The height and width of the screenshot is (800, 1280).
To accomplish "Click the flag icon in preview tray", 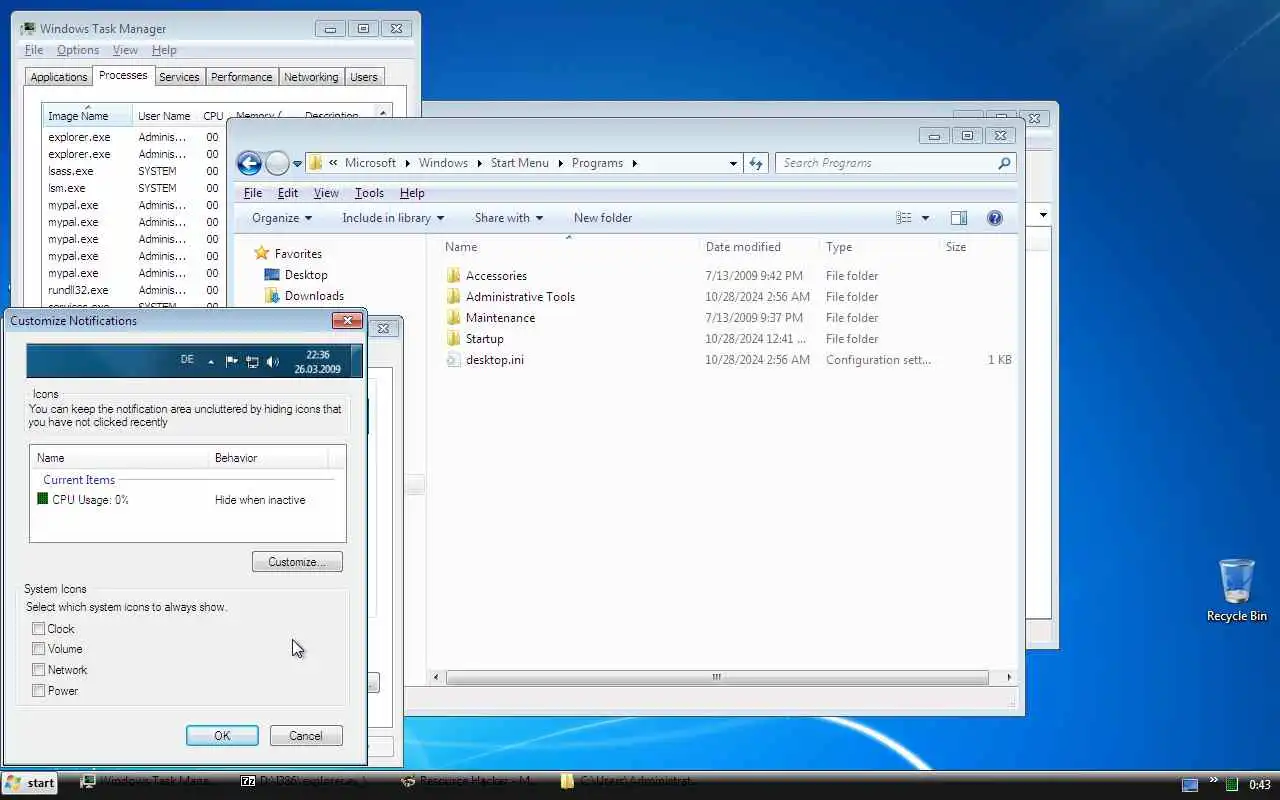I will [x=231, y=362].
